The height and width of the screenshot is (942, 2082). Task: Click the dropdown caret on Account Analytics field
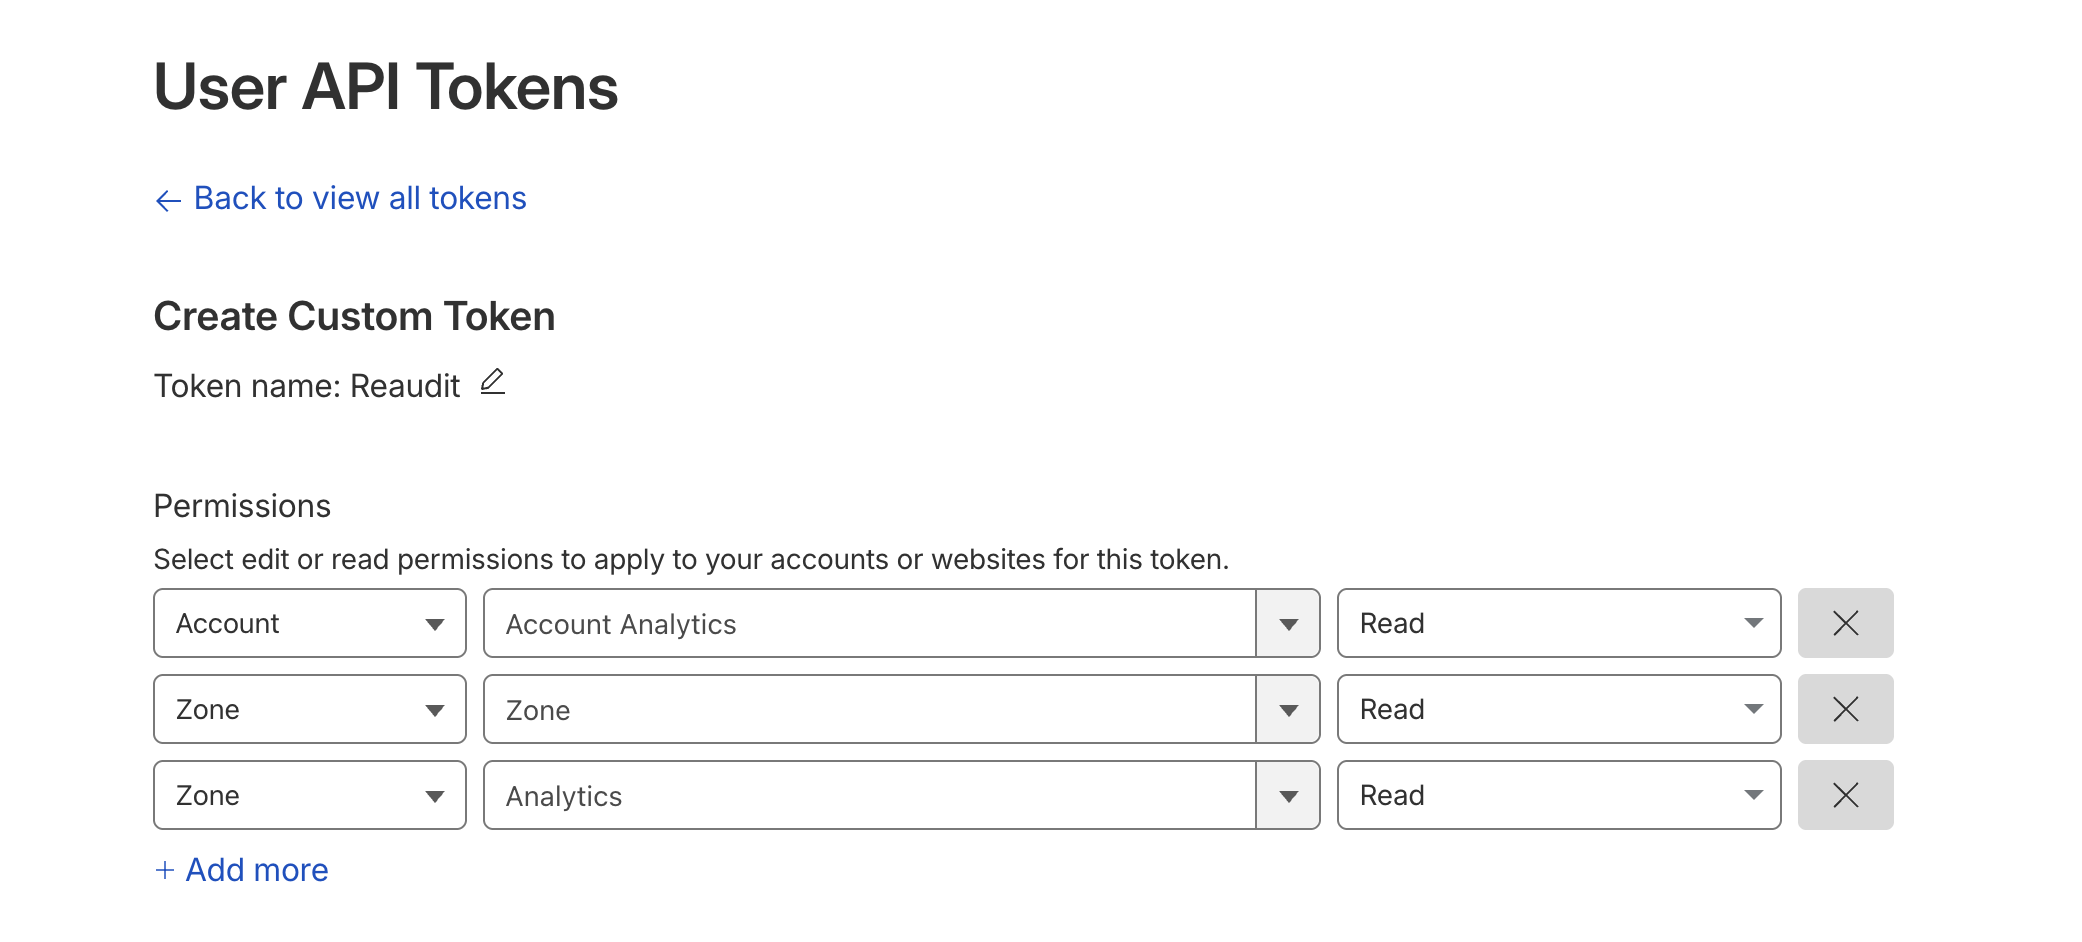[1288, 623]
